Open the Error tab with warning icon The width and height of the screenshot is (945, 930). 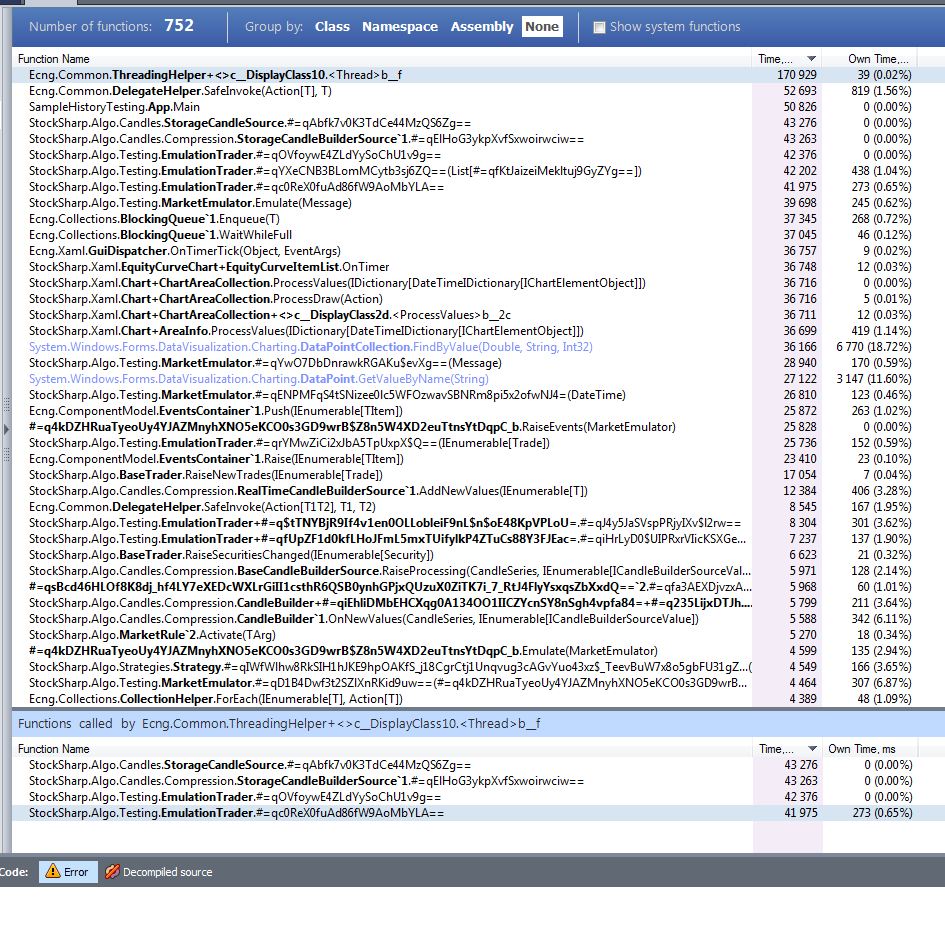(x=68, y=872)
